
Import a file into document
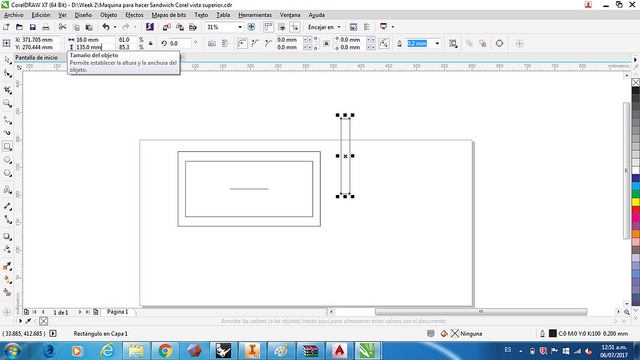(167, 27)
